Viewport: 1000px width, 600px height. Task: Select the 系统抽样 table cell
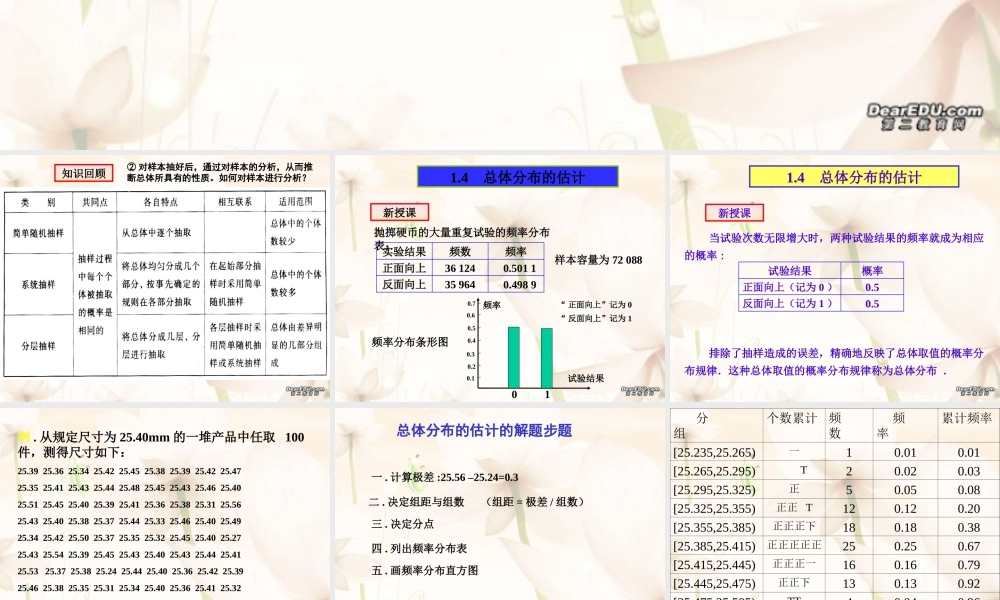pos(38,284)
